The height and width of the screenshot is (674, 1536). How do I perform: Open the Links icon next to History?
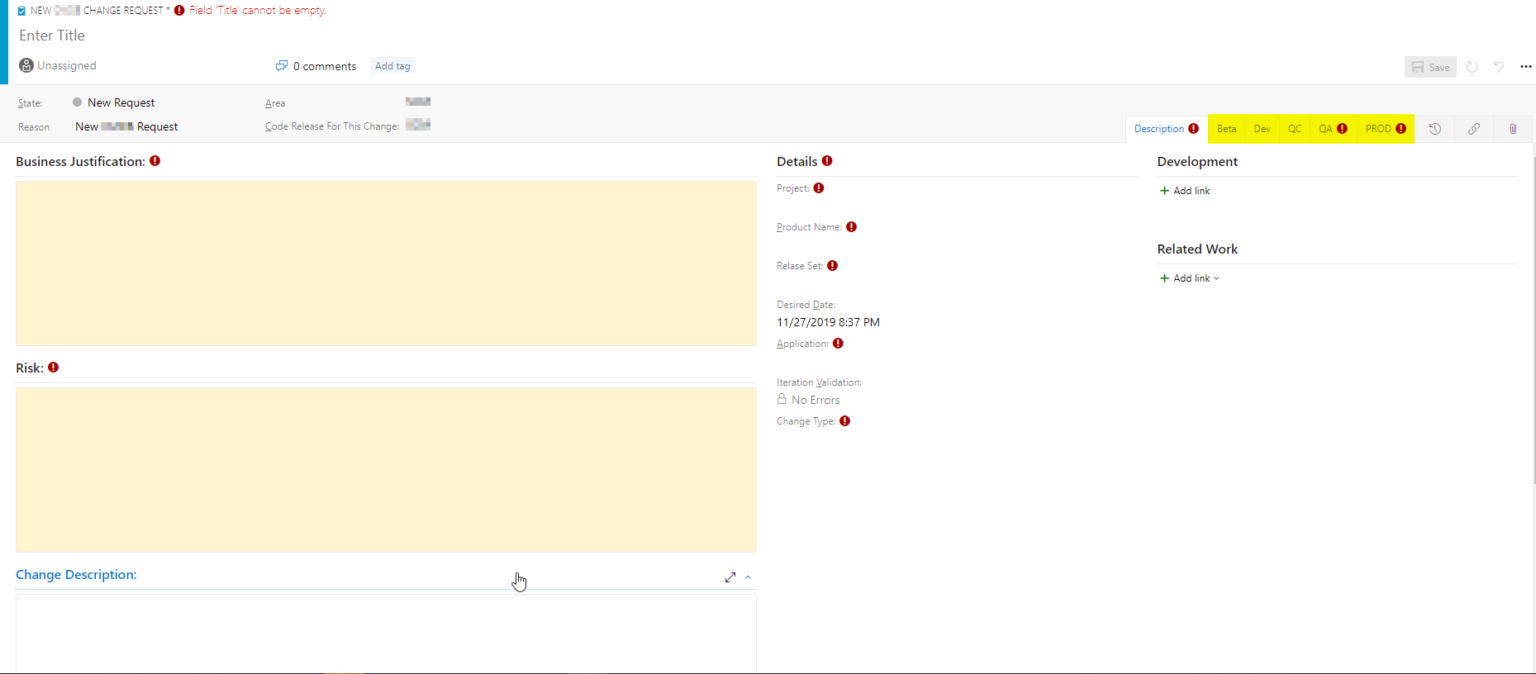[1473, 128]
